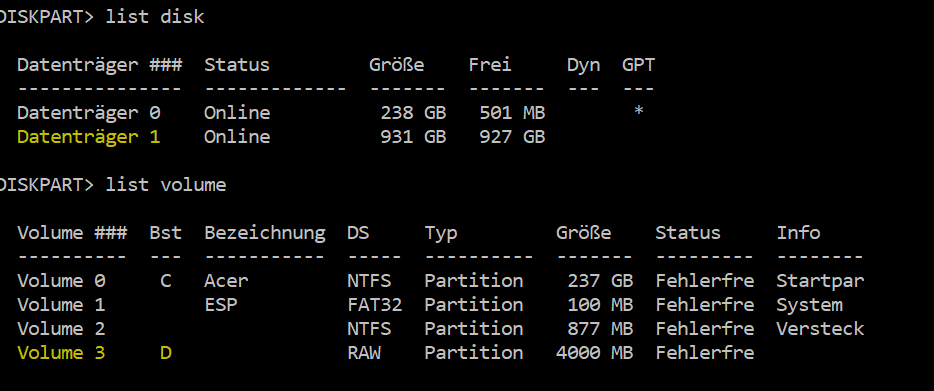This screenshot has height=391, width=934.
Task: Click the '4000 MB' size value
Action: (594, 353)
